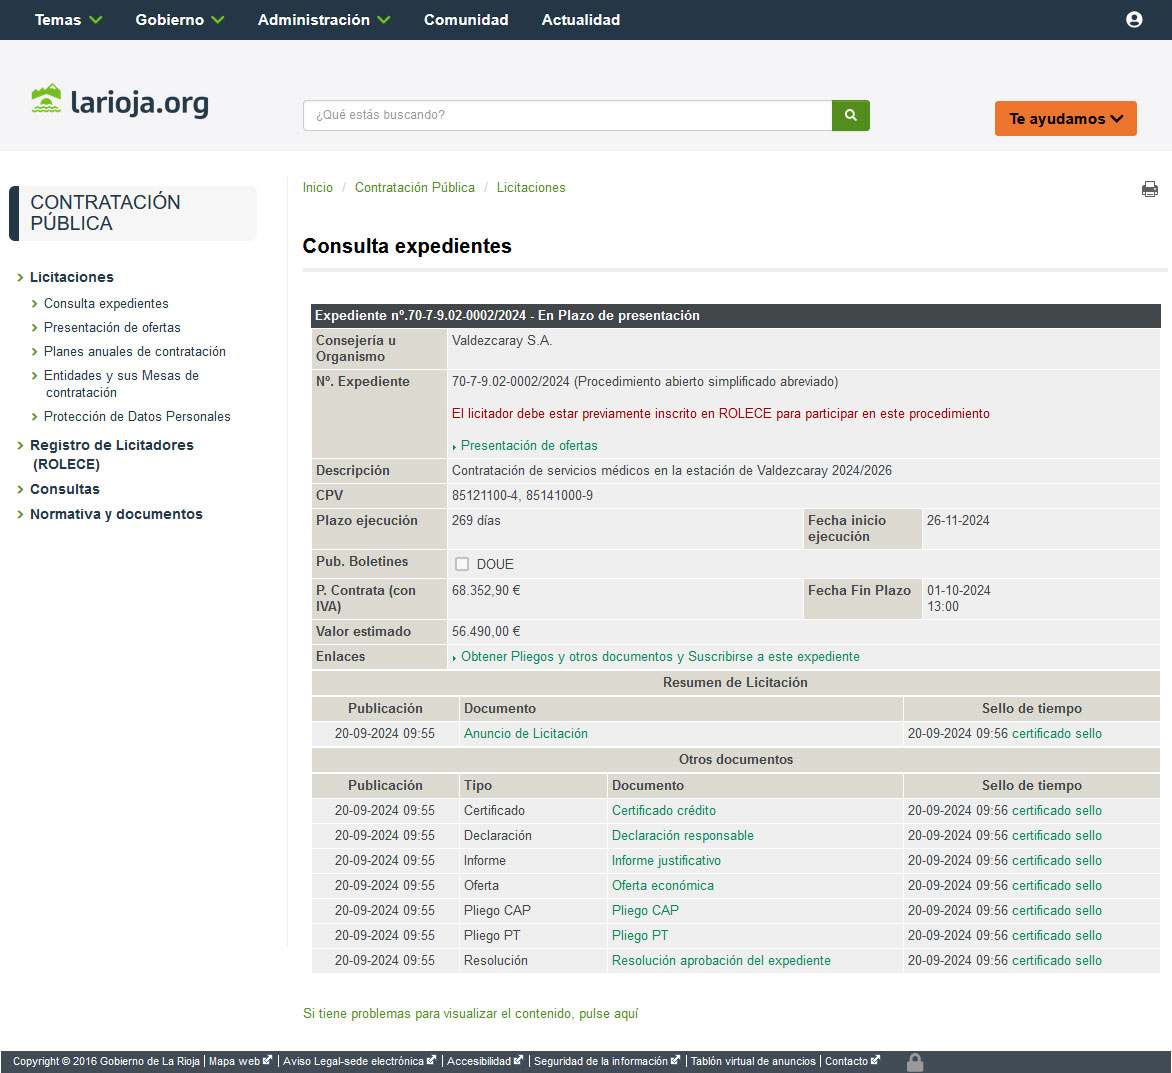
Task: Open the Anuncio de Licitación document
Action: [525, 734]
